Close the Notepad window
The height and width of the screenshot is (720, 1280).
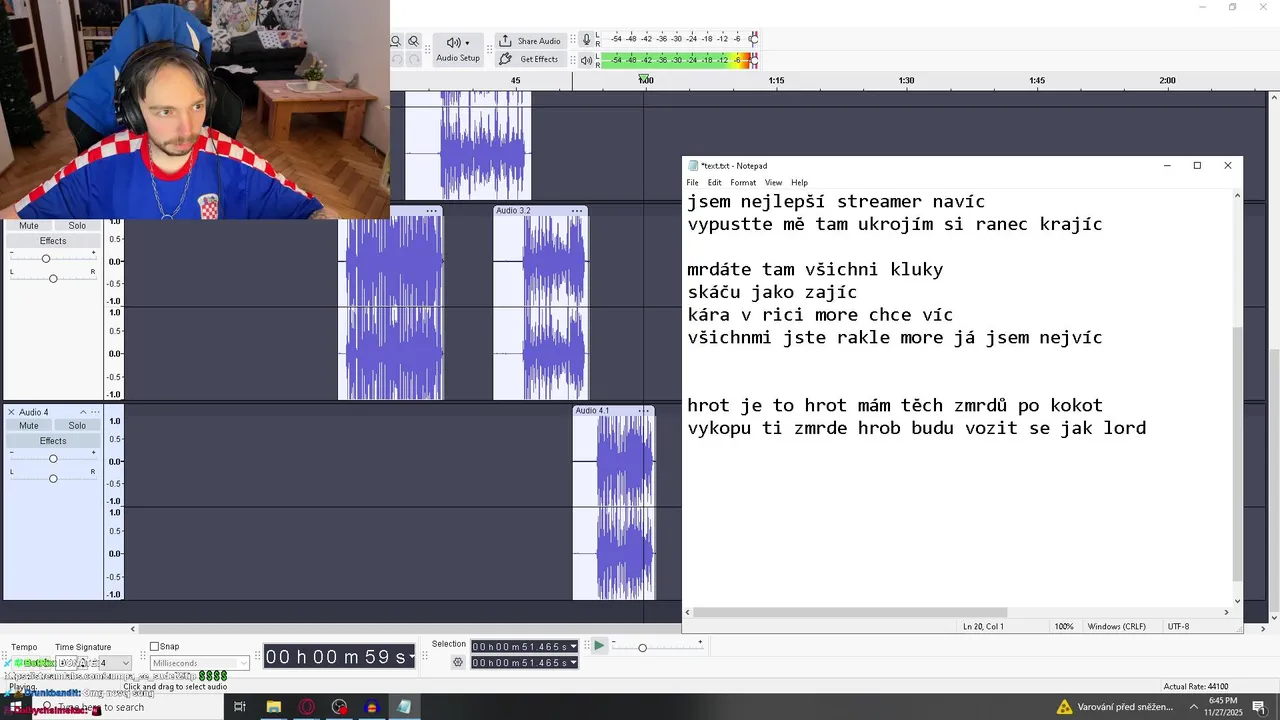click(1228, 166)
